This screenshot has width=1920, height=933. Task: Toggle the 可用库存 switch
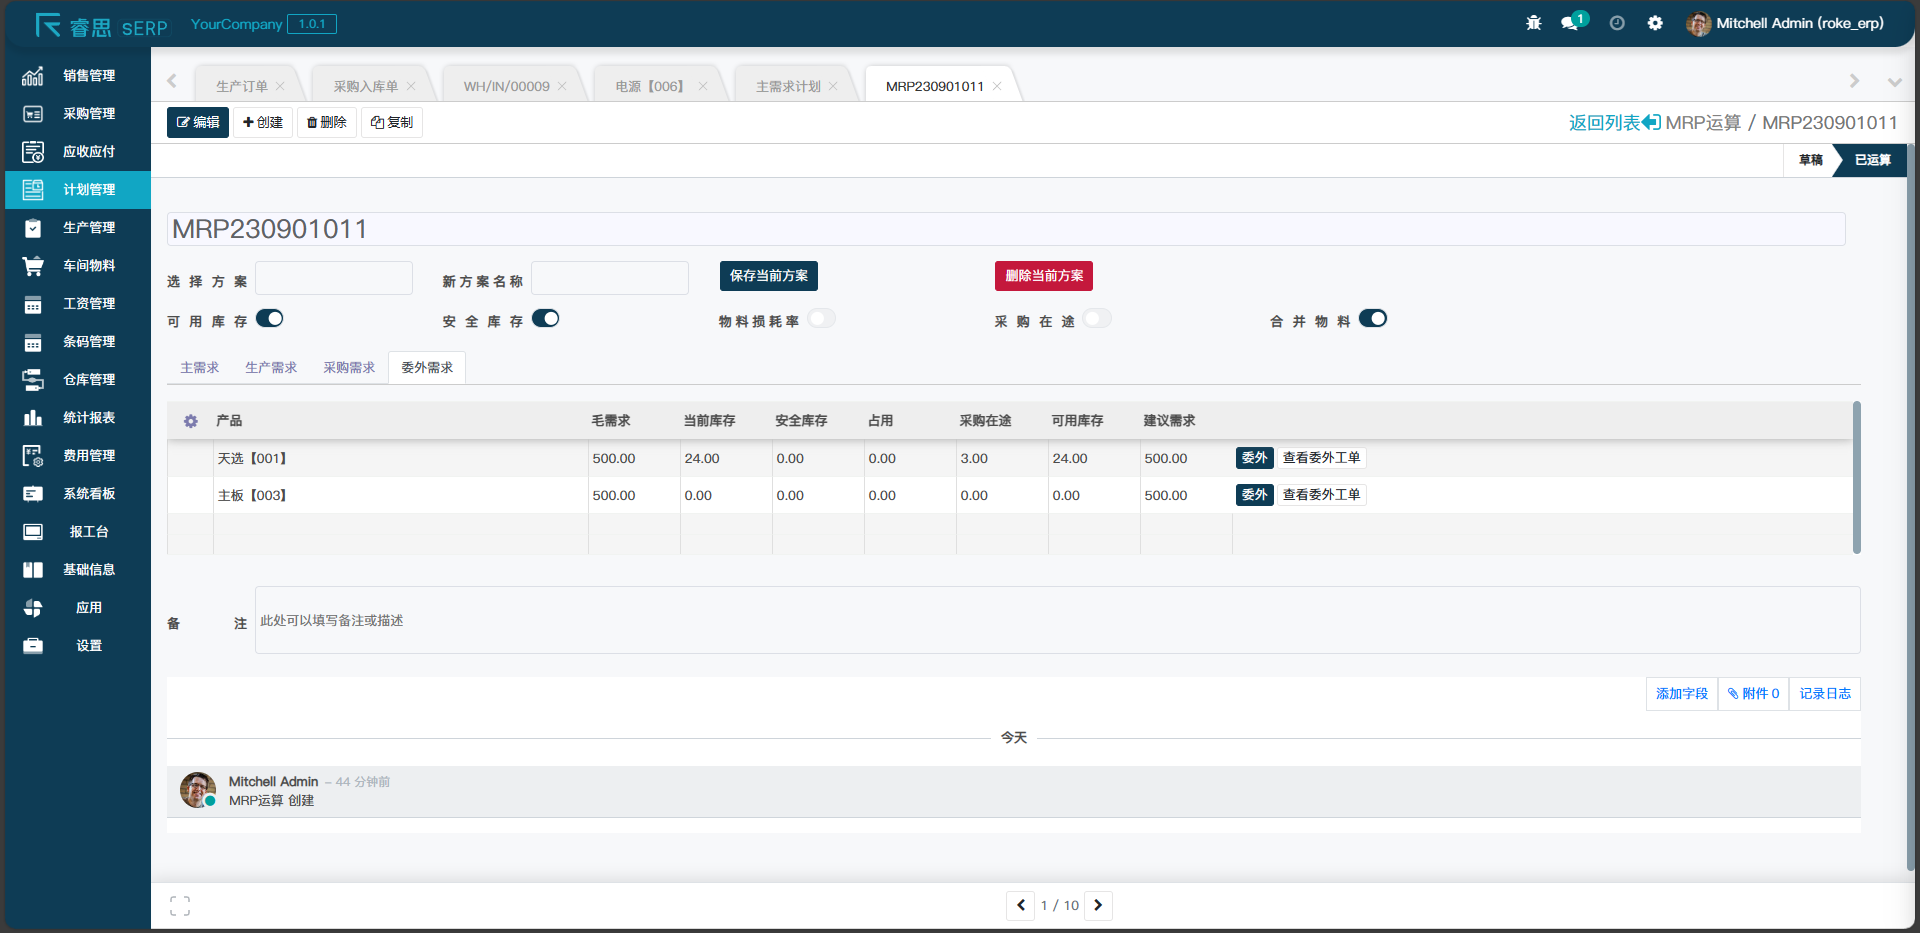coord(270,319)
